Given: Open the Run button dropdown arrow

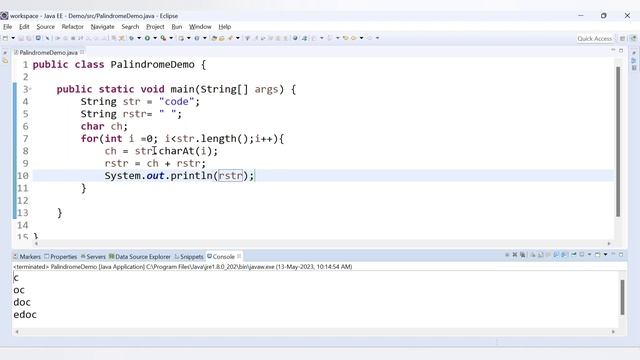Looking at the screenshot, I should (155, 38).
